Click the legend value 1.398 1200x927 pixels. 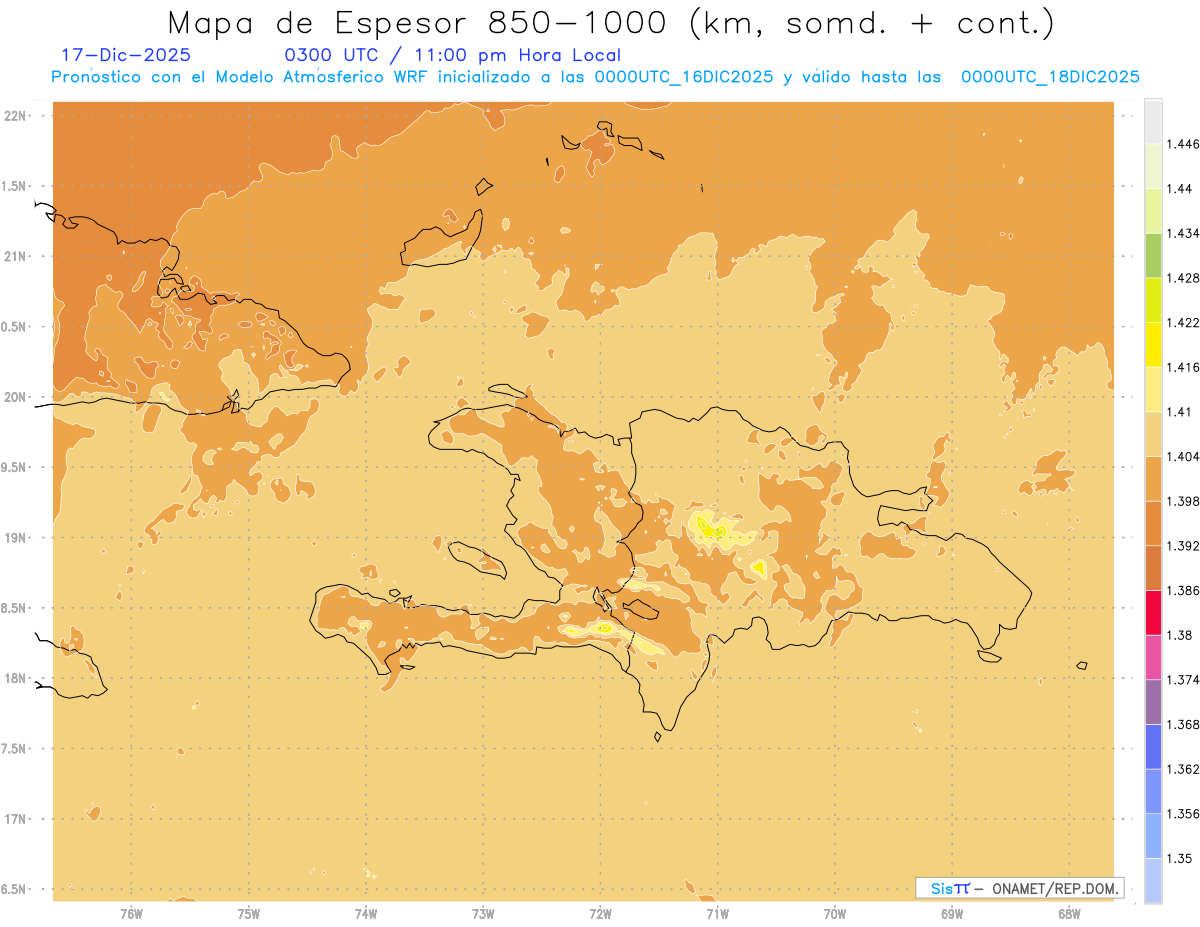[x=1182, y=501]
